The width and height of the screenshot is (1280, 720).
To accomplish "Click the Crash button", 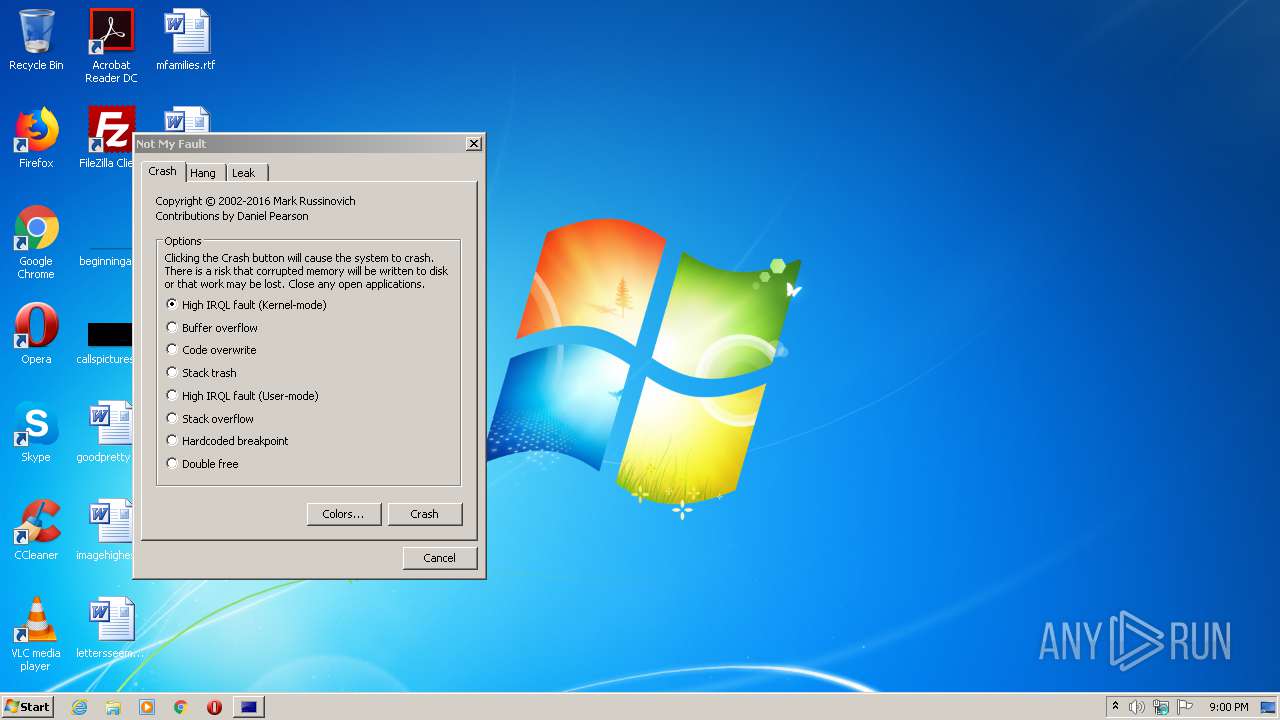I will pyautogui.click(x=424, y=514).
